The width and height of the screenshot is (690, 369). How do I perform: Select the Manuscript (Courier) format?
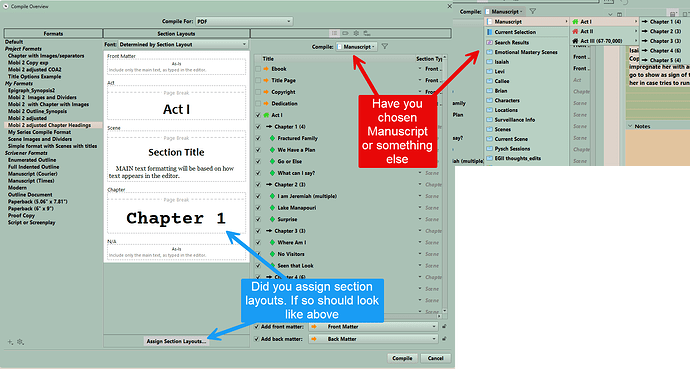[33, 174]
